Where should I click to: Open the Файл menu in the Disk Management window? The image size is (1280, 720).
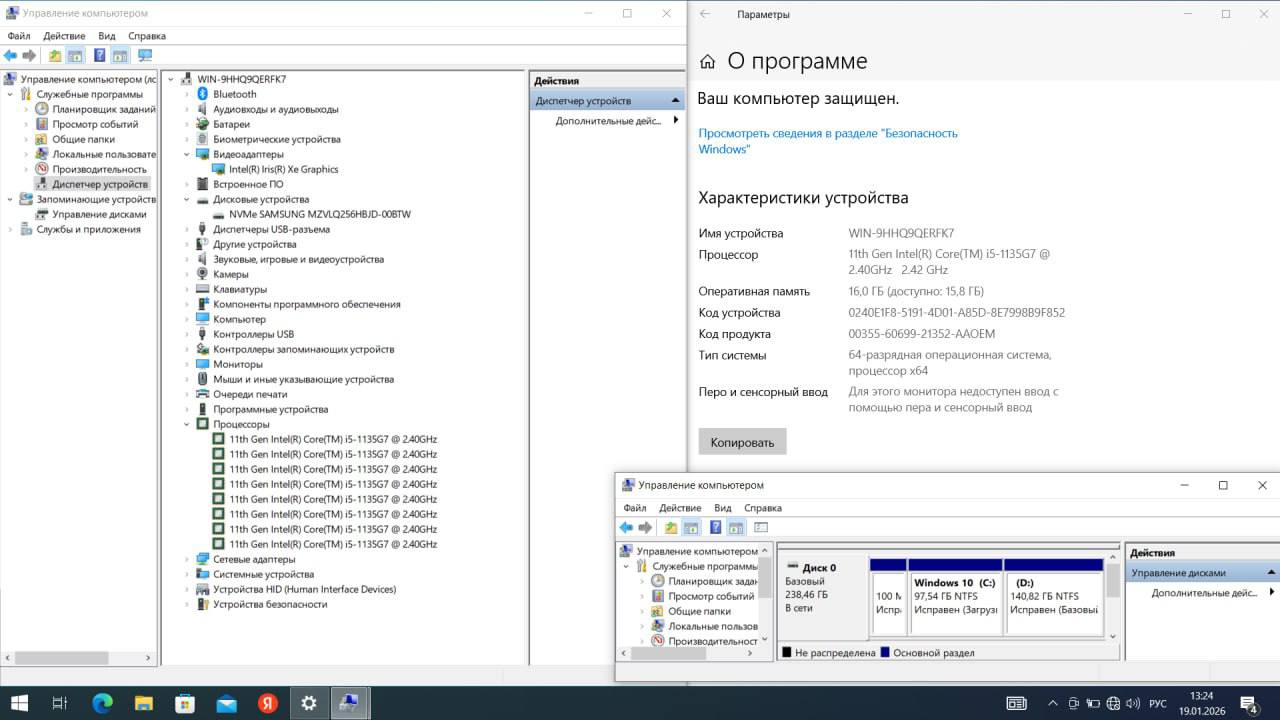pos(634,508)
